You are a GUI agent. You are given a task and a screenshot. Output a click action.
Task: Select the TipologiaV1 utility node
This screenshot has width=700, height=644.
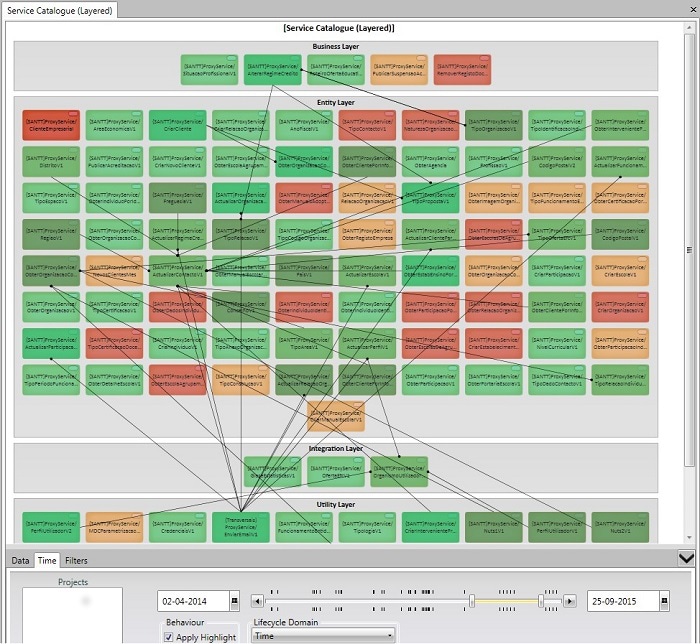[x=367, y=528]
